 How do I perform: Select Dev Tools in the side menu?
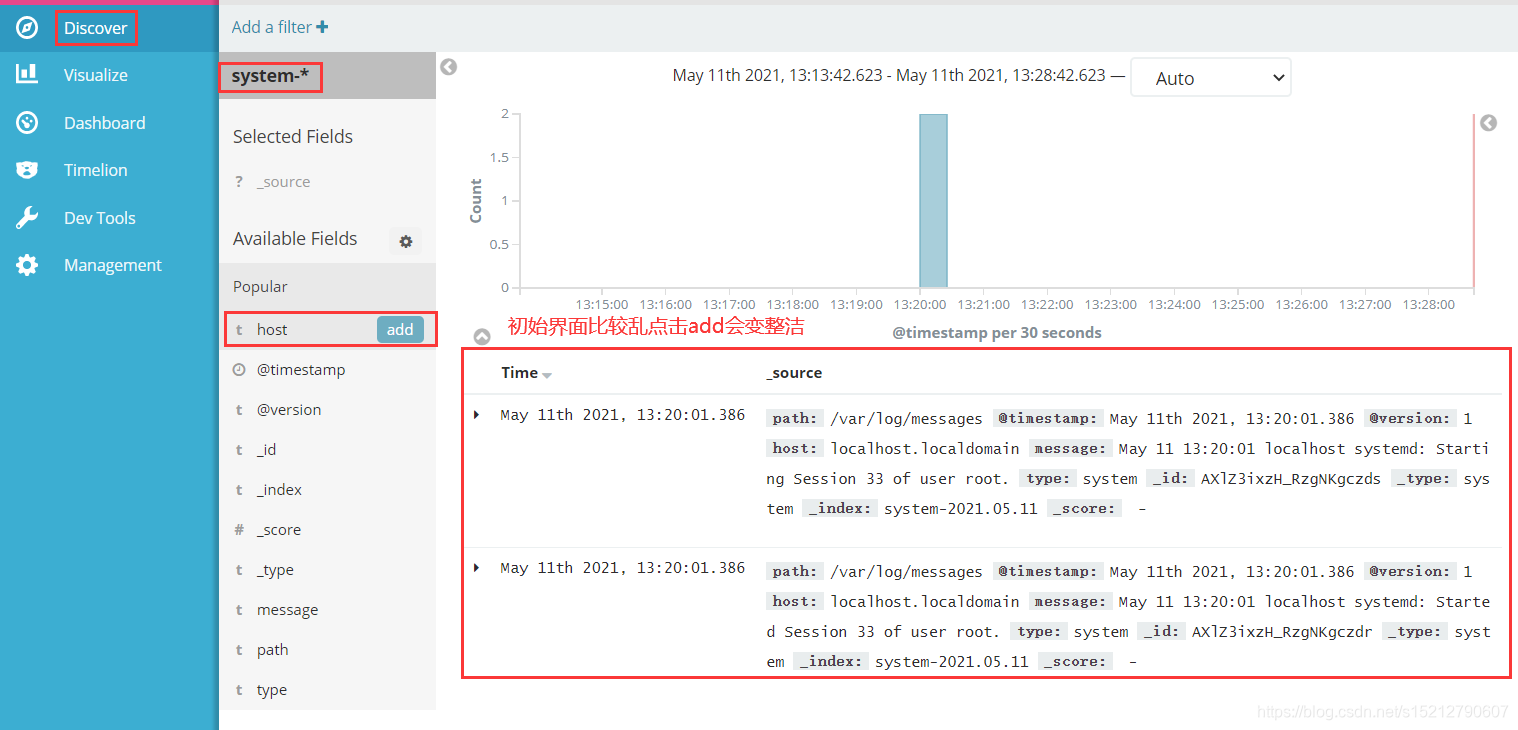[100, 218]
